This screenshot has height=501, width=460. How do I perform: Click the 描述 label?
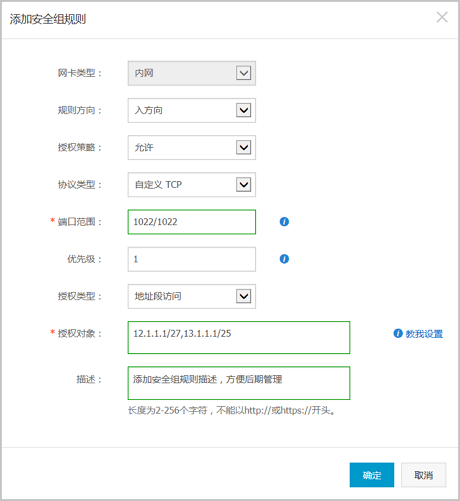pos(89,379)
